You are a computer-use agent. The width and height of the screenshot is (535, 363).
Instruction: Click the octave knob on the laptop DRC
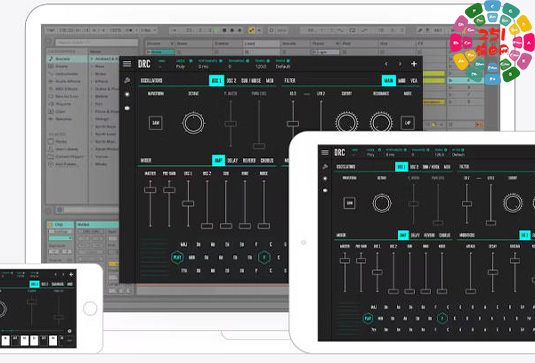click(x=193, y=123)
